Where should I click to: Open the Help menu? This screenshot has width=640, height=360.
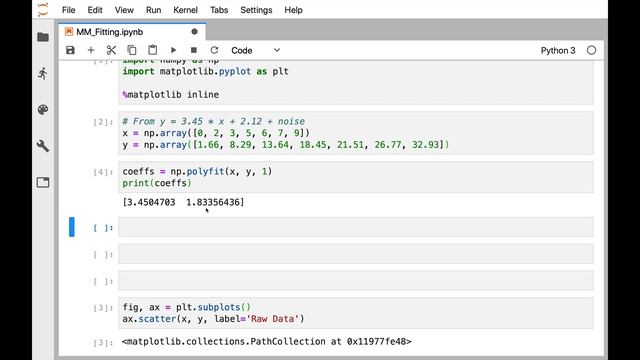point(293,10)
